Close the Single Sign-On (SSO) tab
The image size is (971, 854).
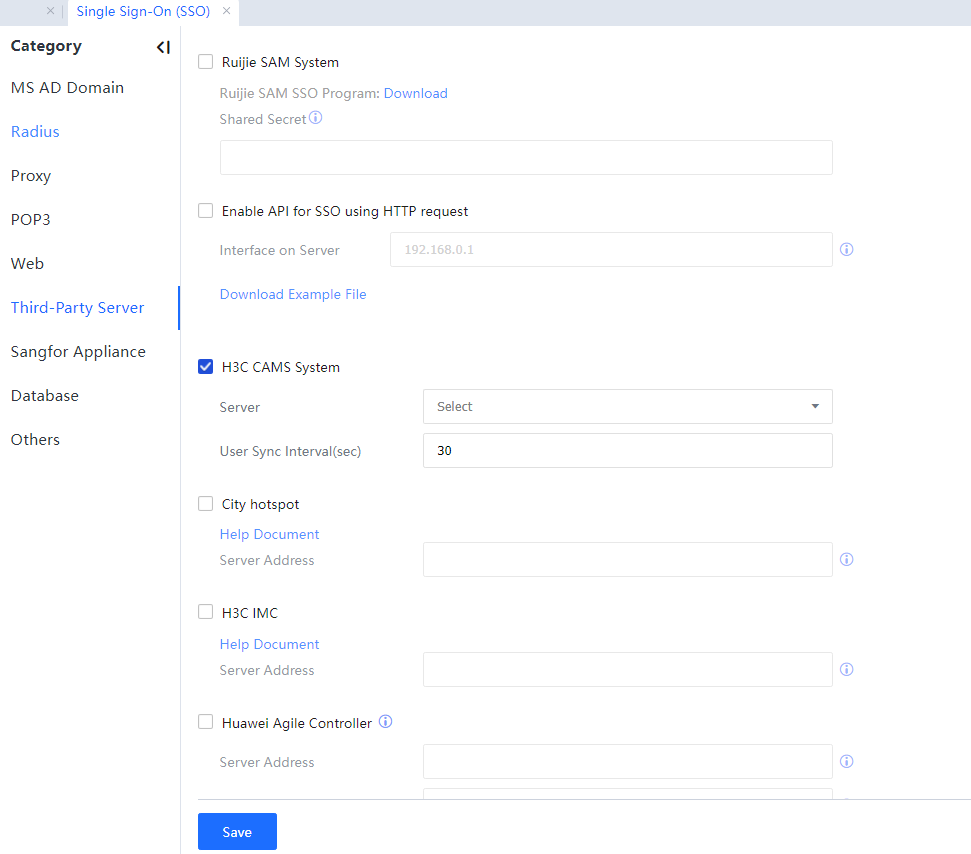(x=226, y=11)
